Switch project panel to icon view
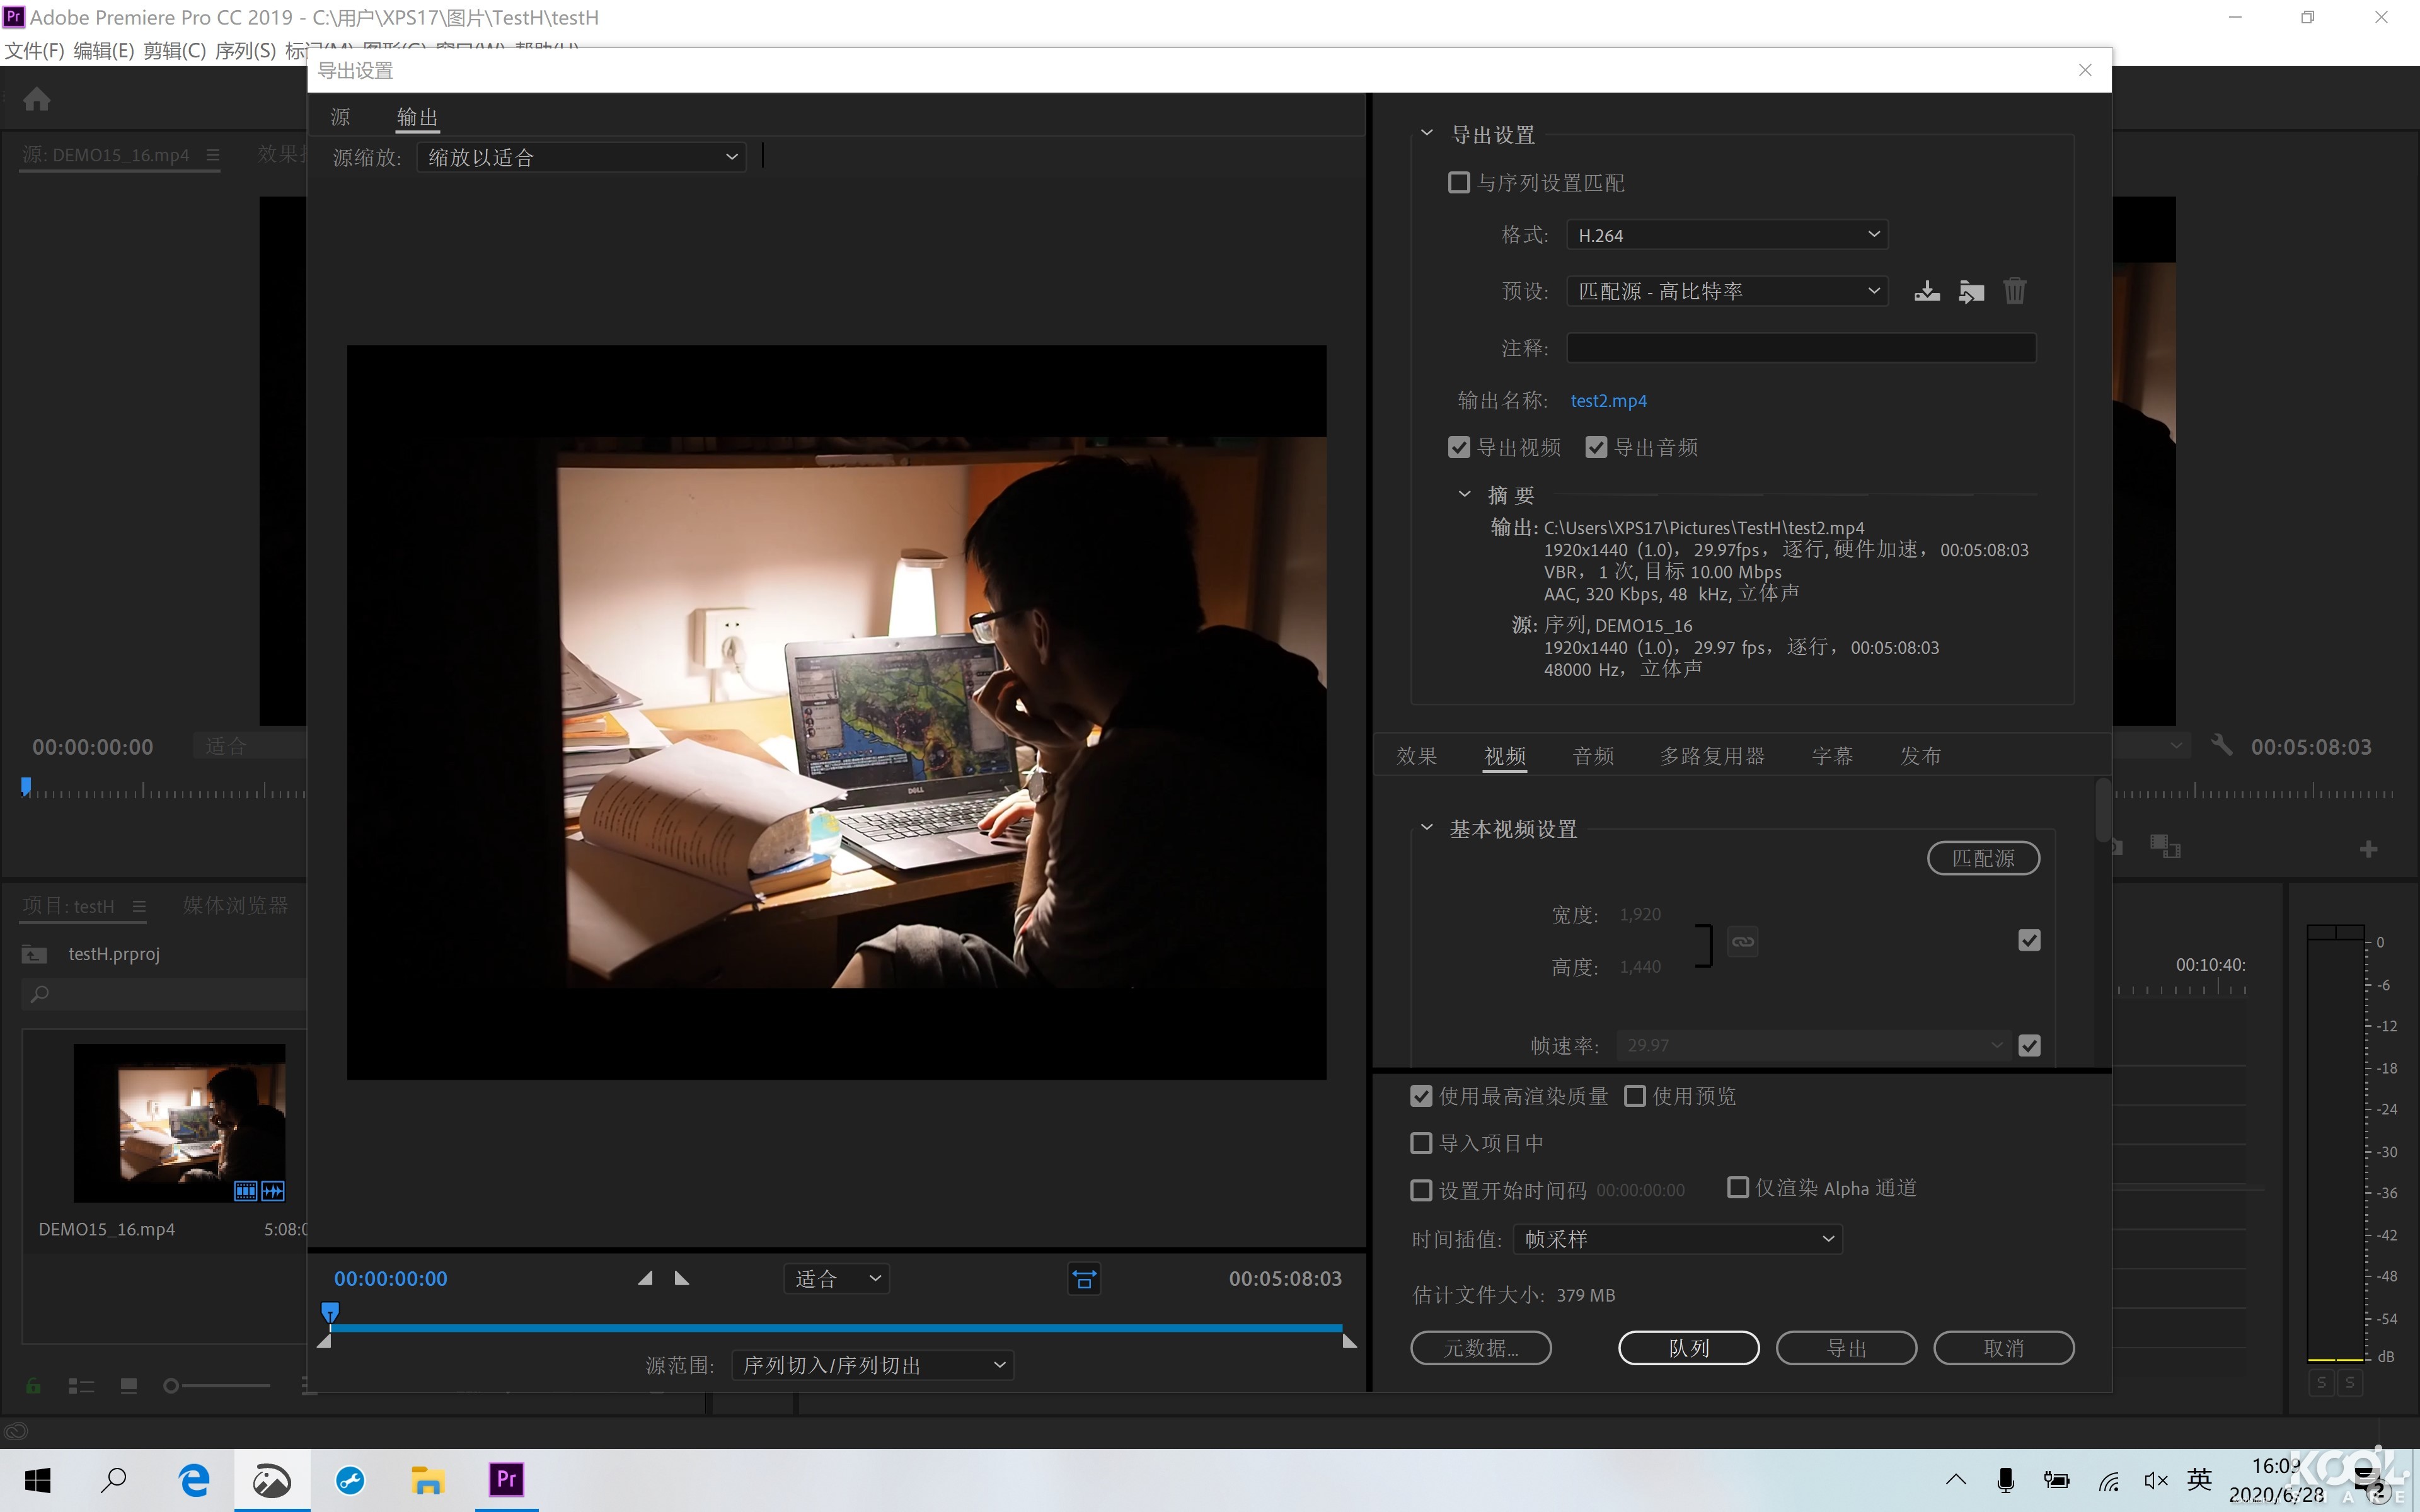 (128, 1385)
